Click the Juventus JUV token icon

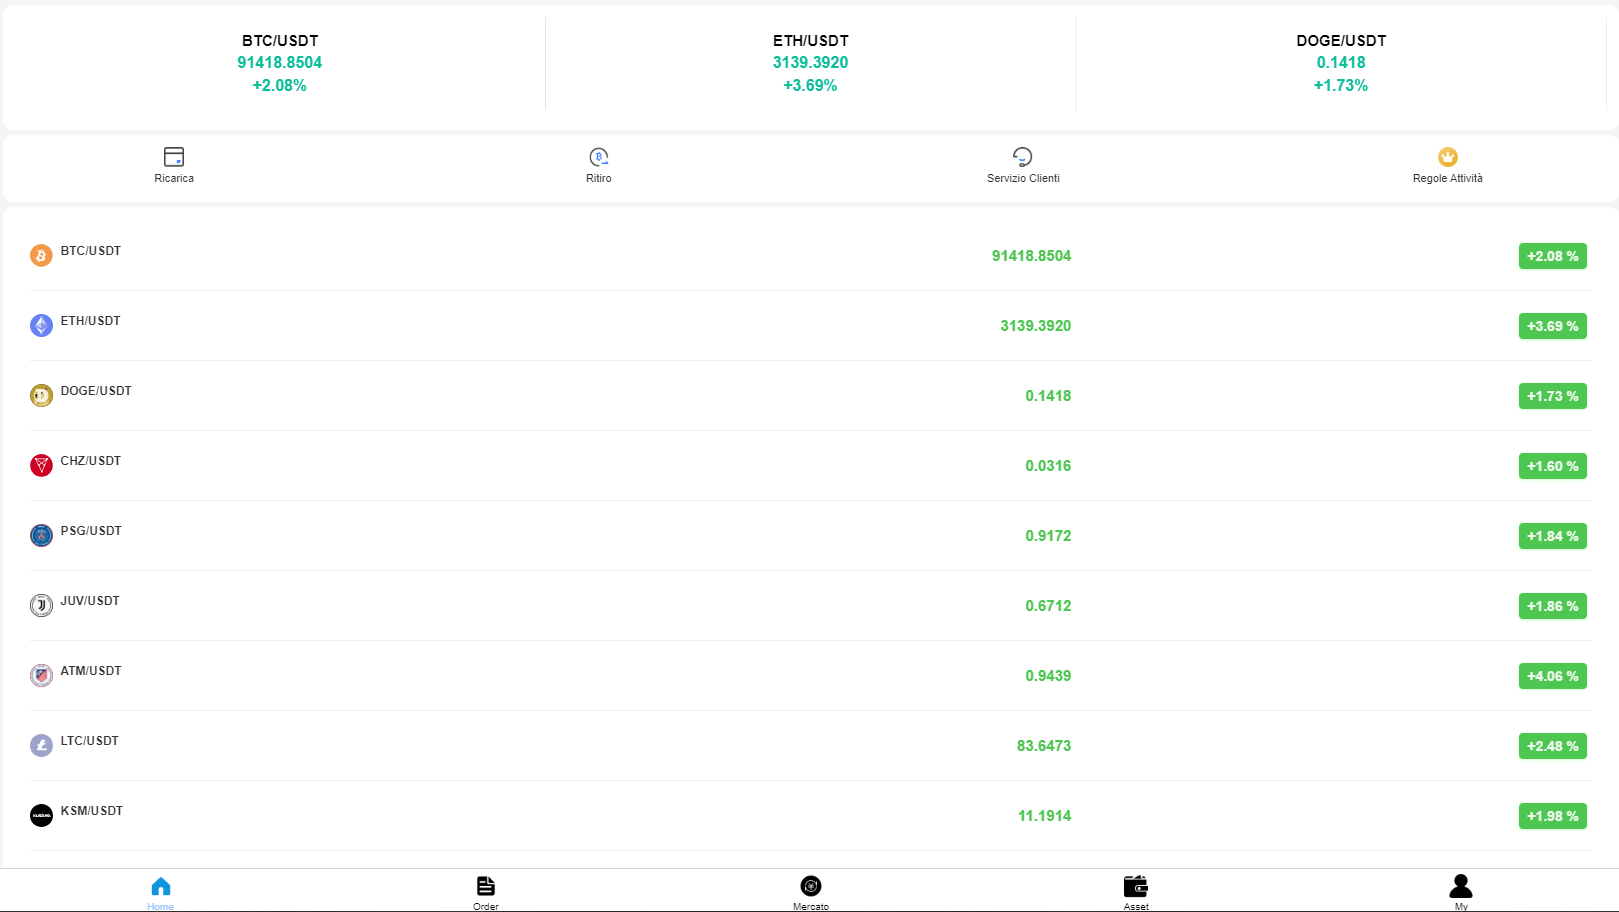click(x=41, y=606)
